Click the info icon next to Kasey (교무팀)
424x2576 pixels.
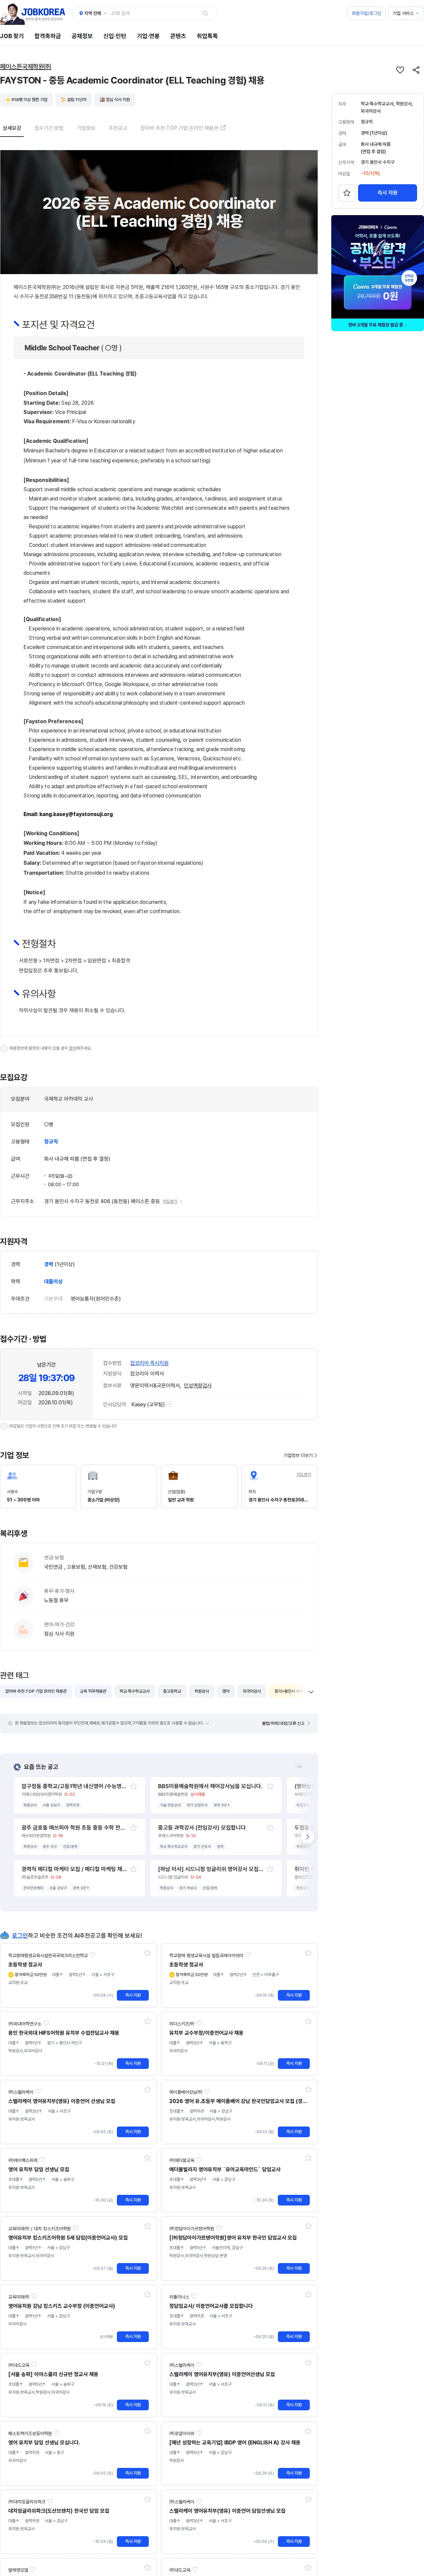(169, 1404)
